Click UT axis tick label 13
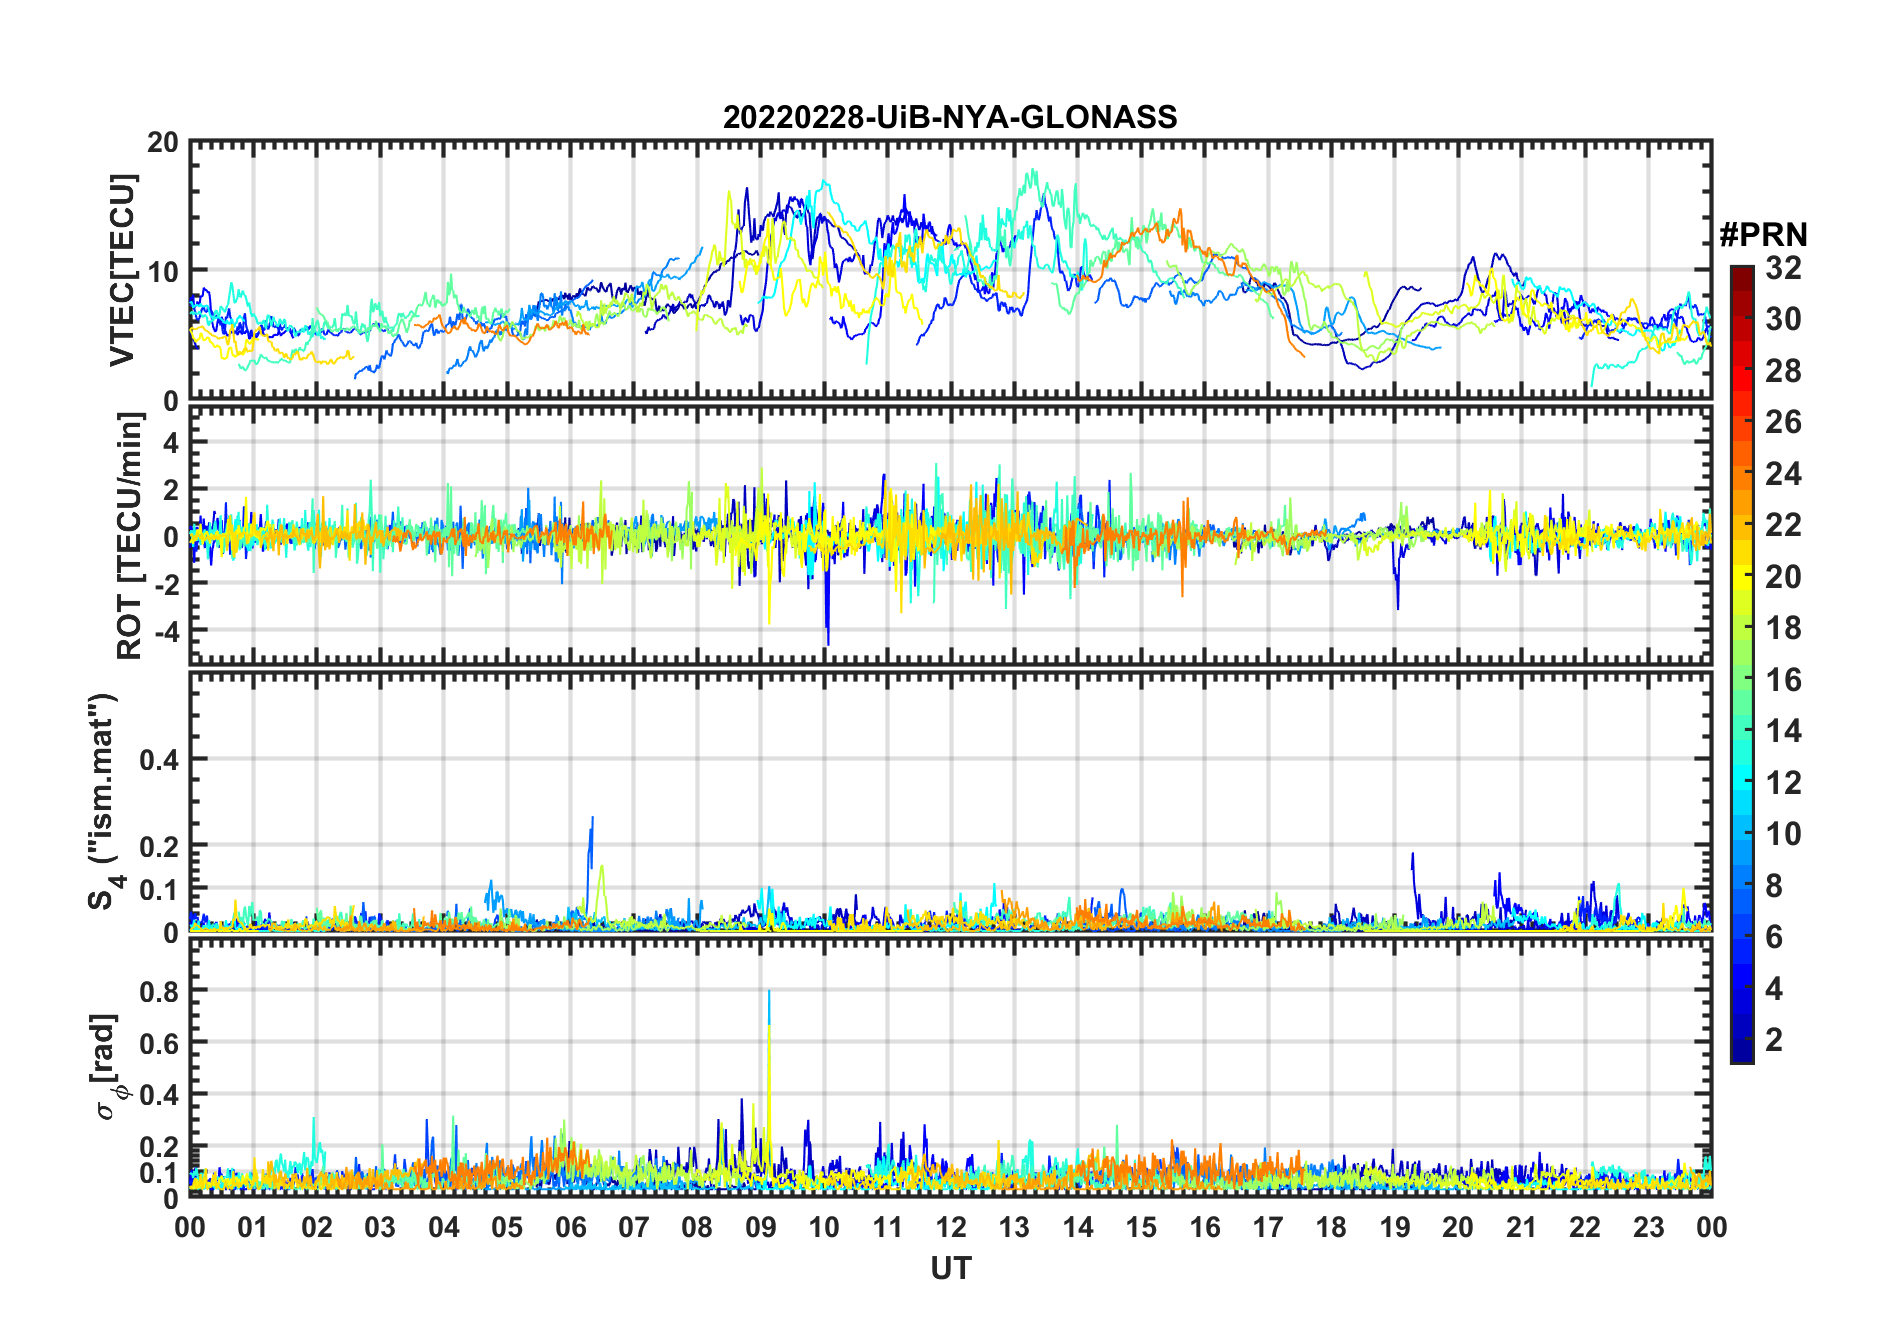 point(1014,1227)
